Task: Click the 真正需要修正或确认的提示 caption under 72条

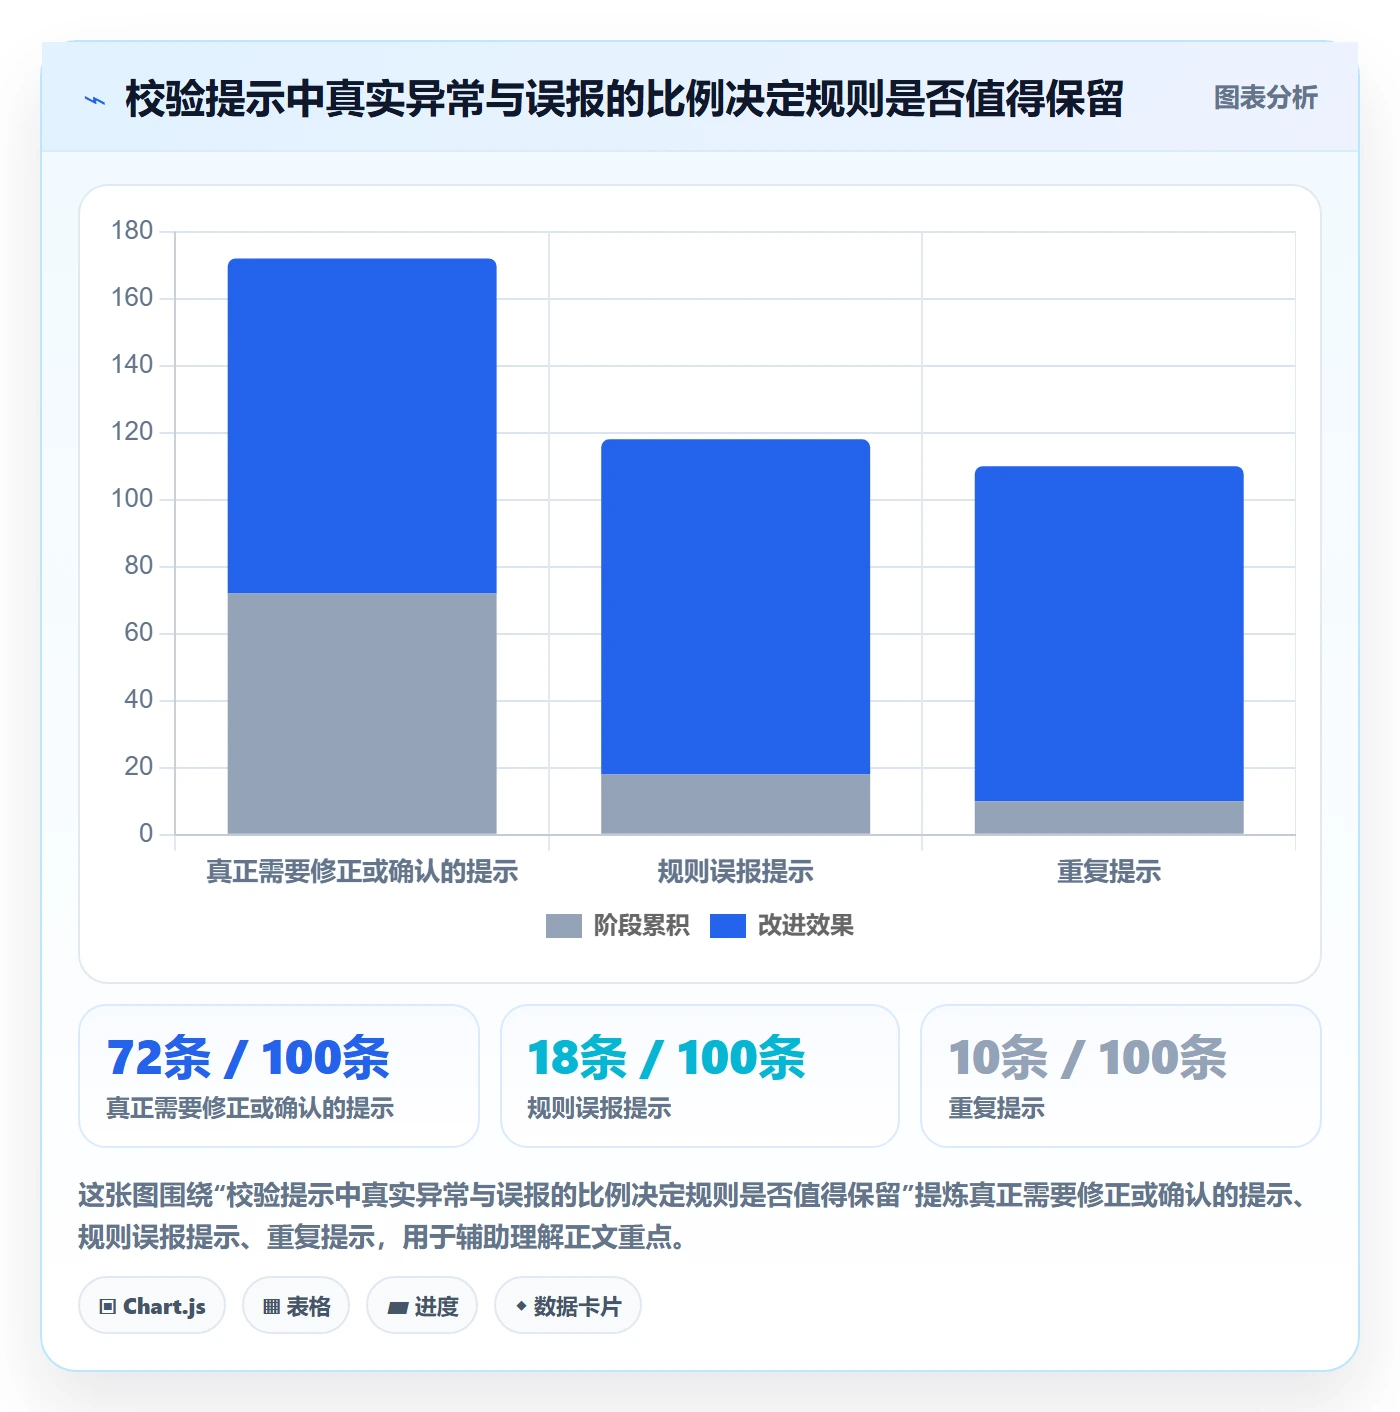Action: pos(250,1108)
